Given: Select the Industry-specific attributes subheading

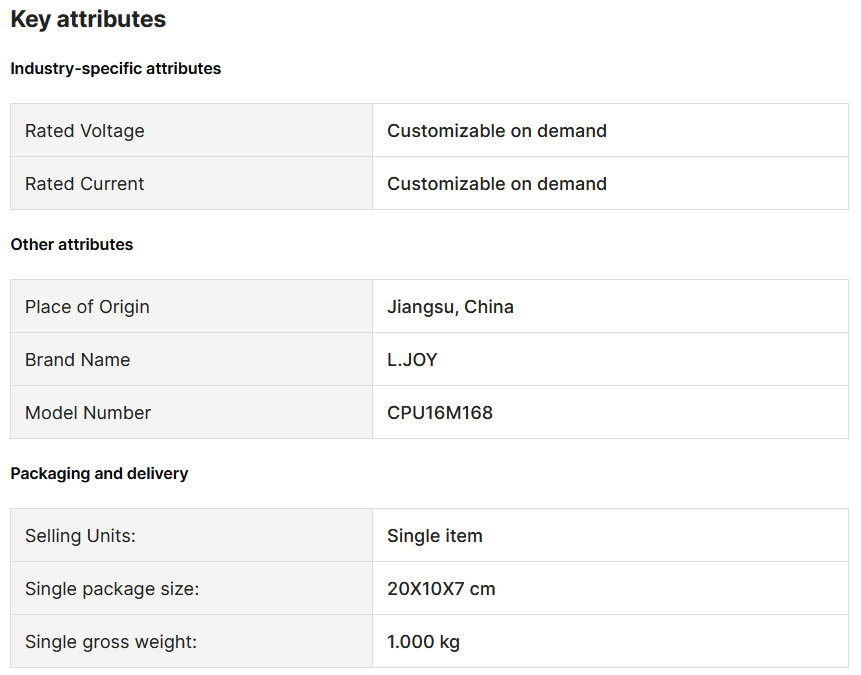Looking at the screenshot, I should point(115,69).
